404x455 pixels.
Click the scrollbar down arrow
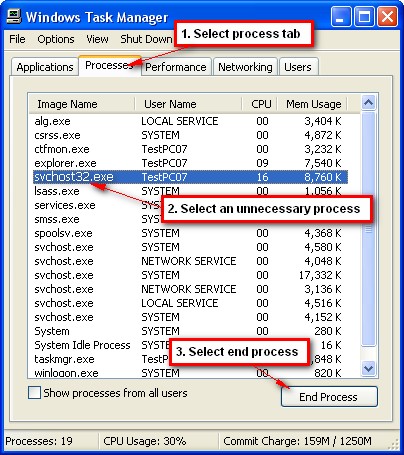368,369
